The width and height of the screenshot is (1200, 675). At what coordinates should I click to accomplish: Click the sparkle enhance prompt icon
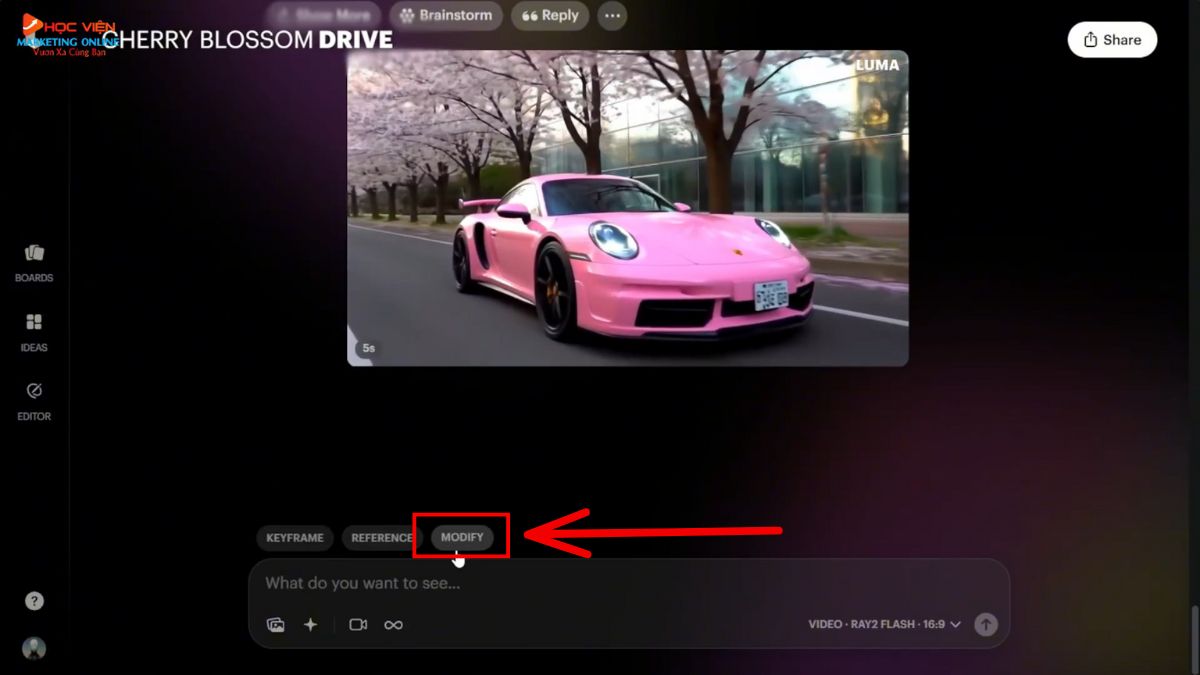pyautogui.click(x=310, y=625)
